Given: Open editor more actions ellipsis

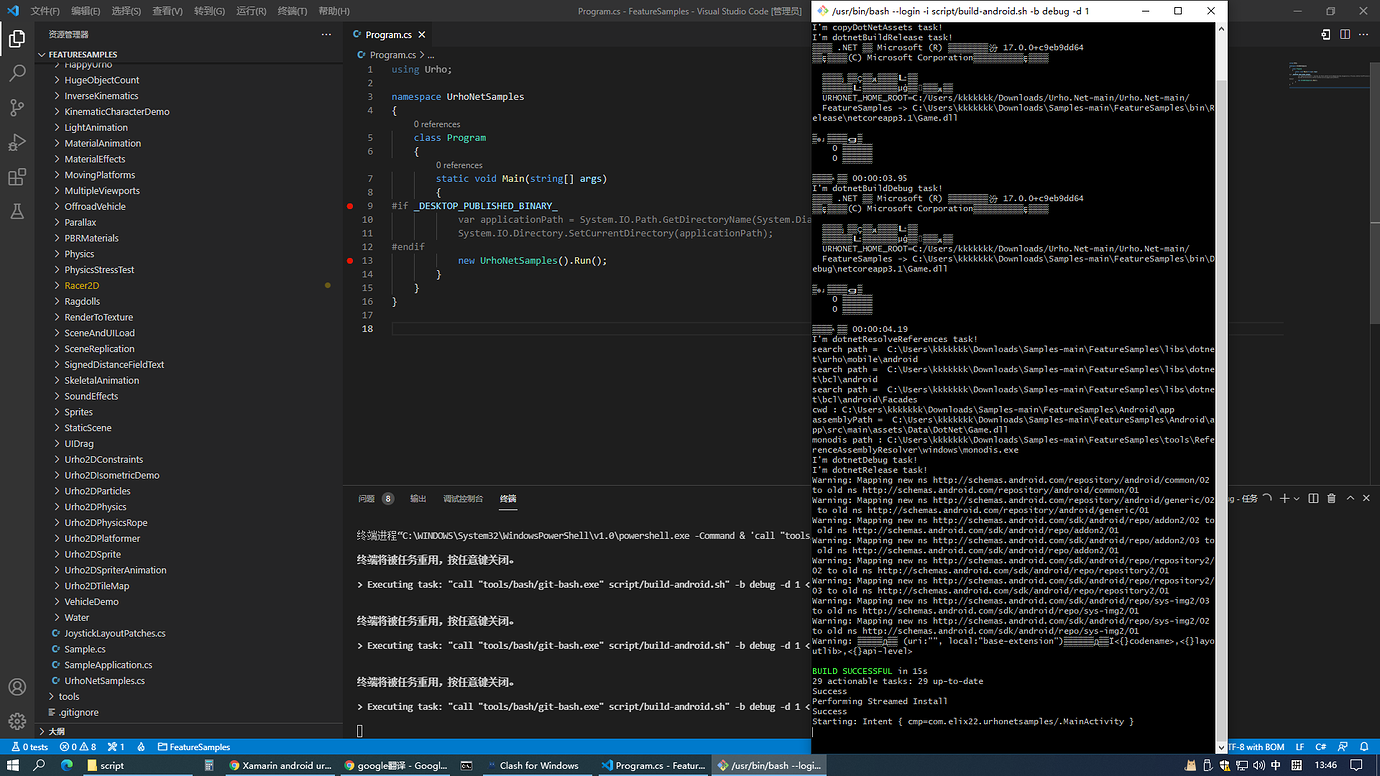Looking at the screenshot, I should [x=1362, y=34].
